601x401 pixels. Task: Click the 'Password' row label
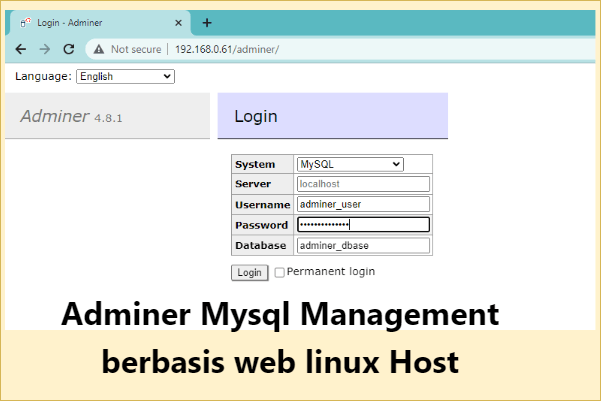261,225
